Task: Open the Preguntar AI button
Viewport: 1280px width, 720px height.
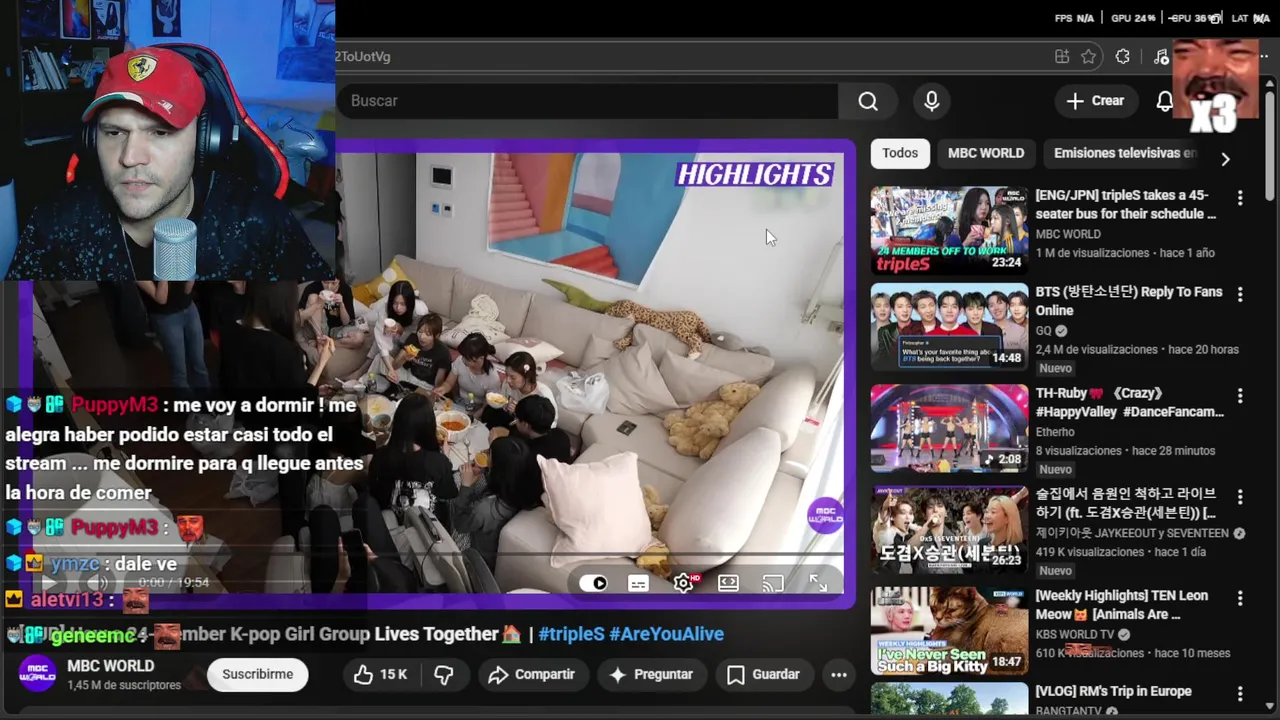Action: coord(651,675)
